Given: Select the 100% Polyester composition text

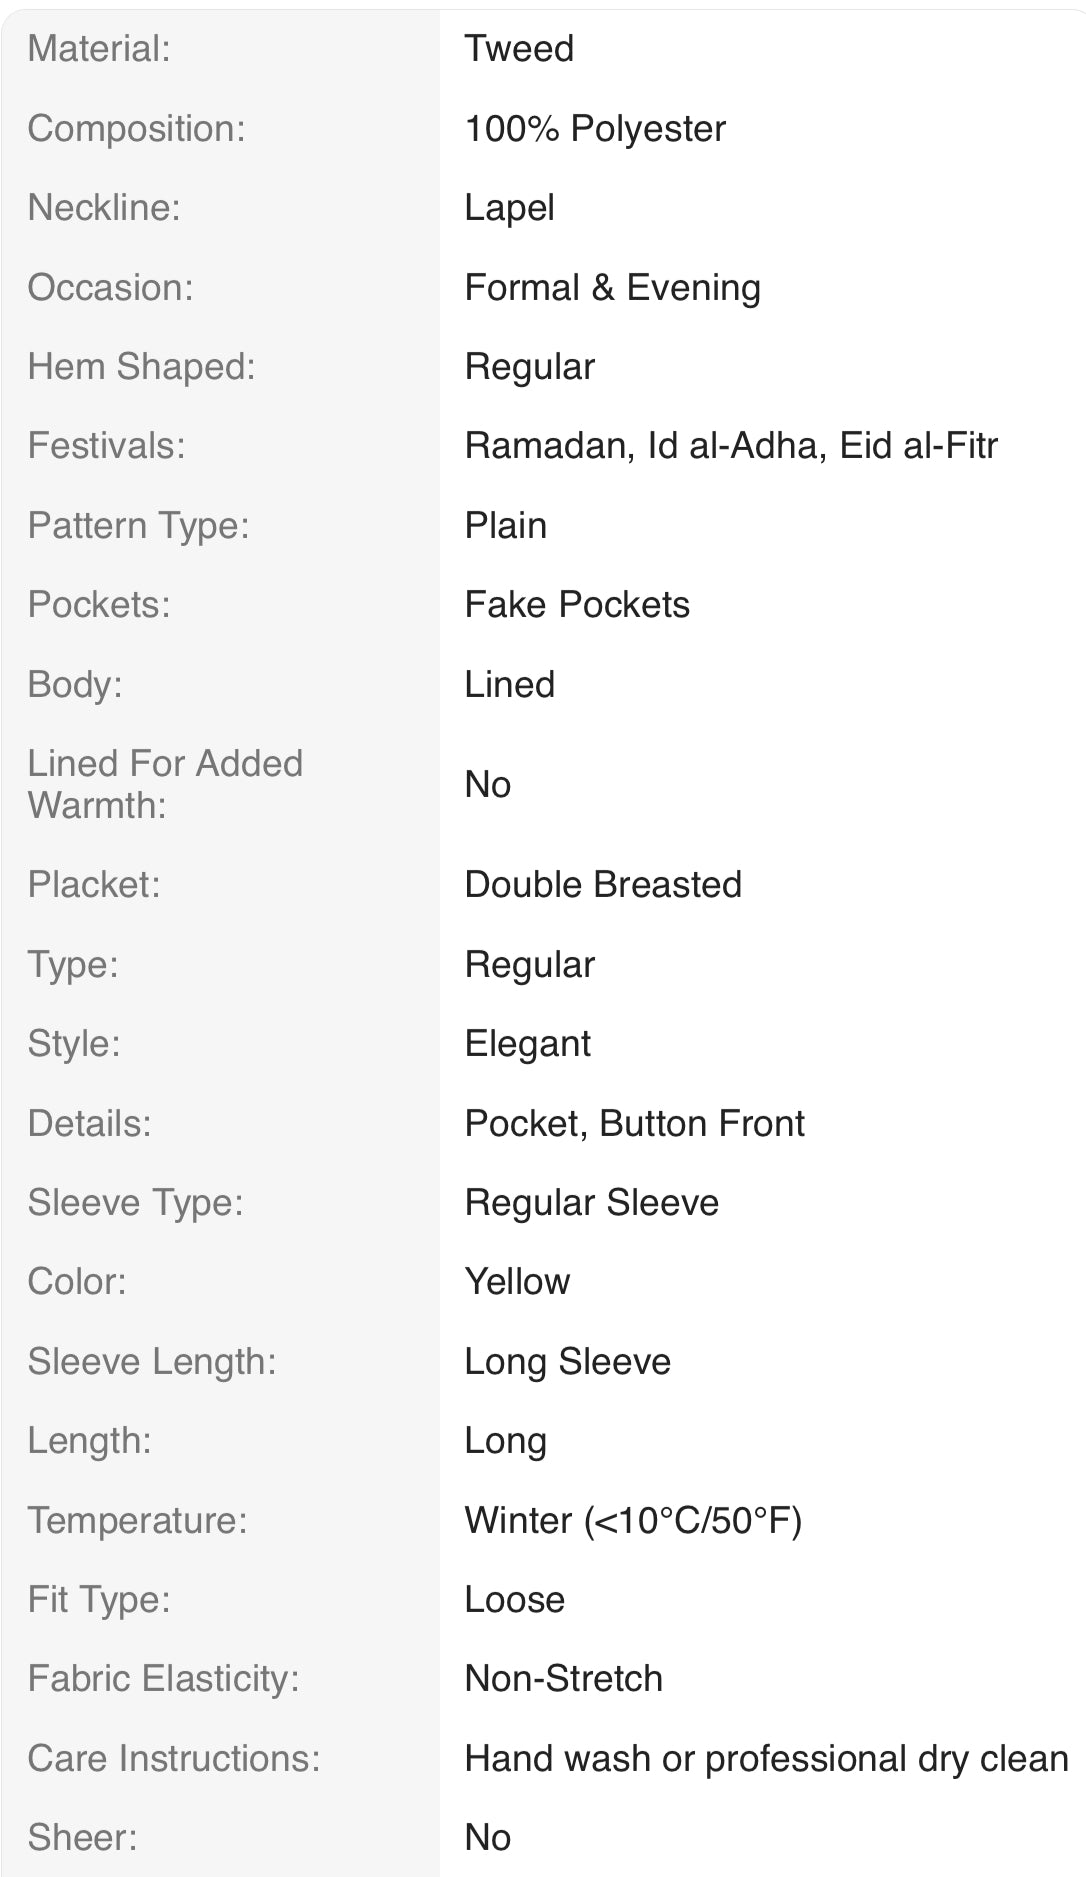Looking at the screenshot, I should tap(595, 129).
